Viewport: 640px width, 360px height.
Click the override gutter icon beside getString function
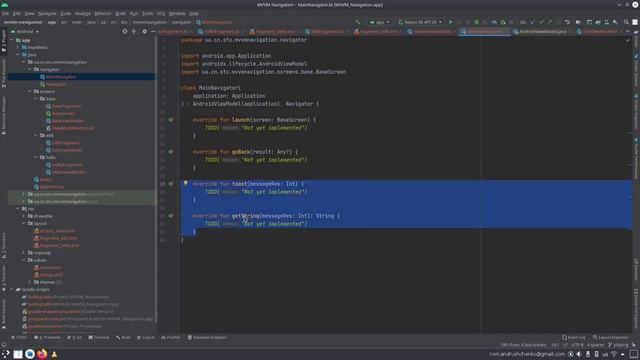click(171, 216)
